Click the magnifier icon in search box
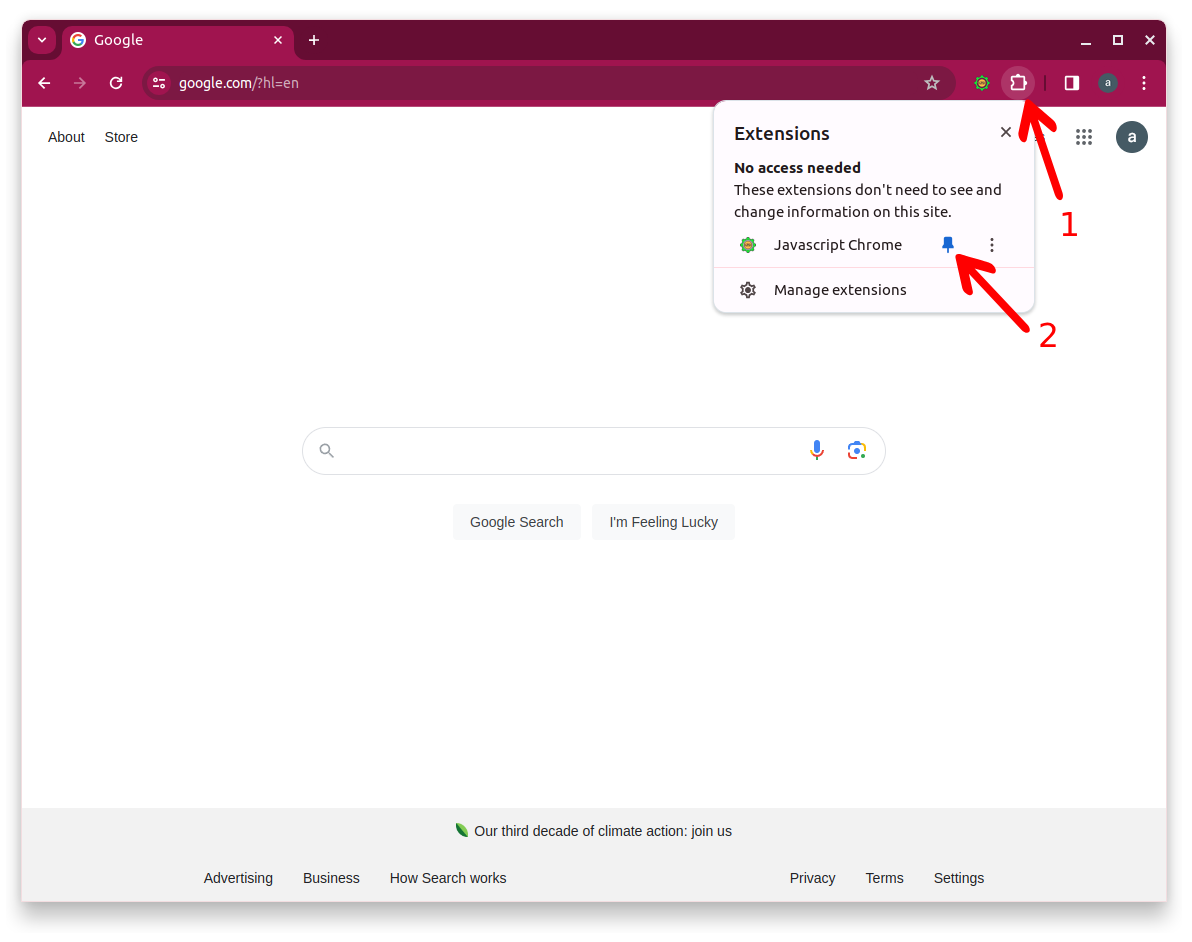The image size is (1192, 942). pyautogui.click(x=326, y=451)
